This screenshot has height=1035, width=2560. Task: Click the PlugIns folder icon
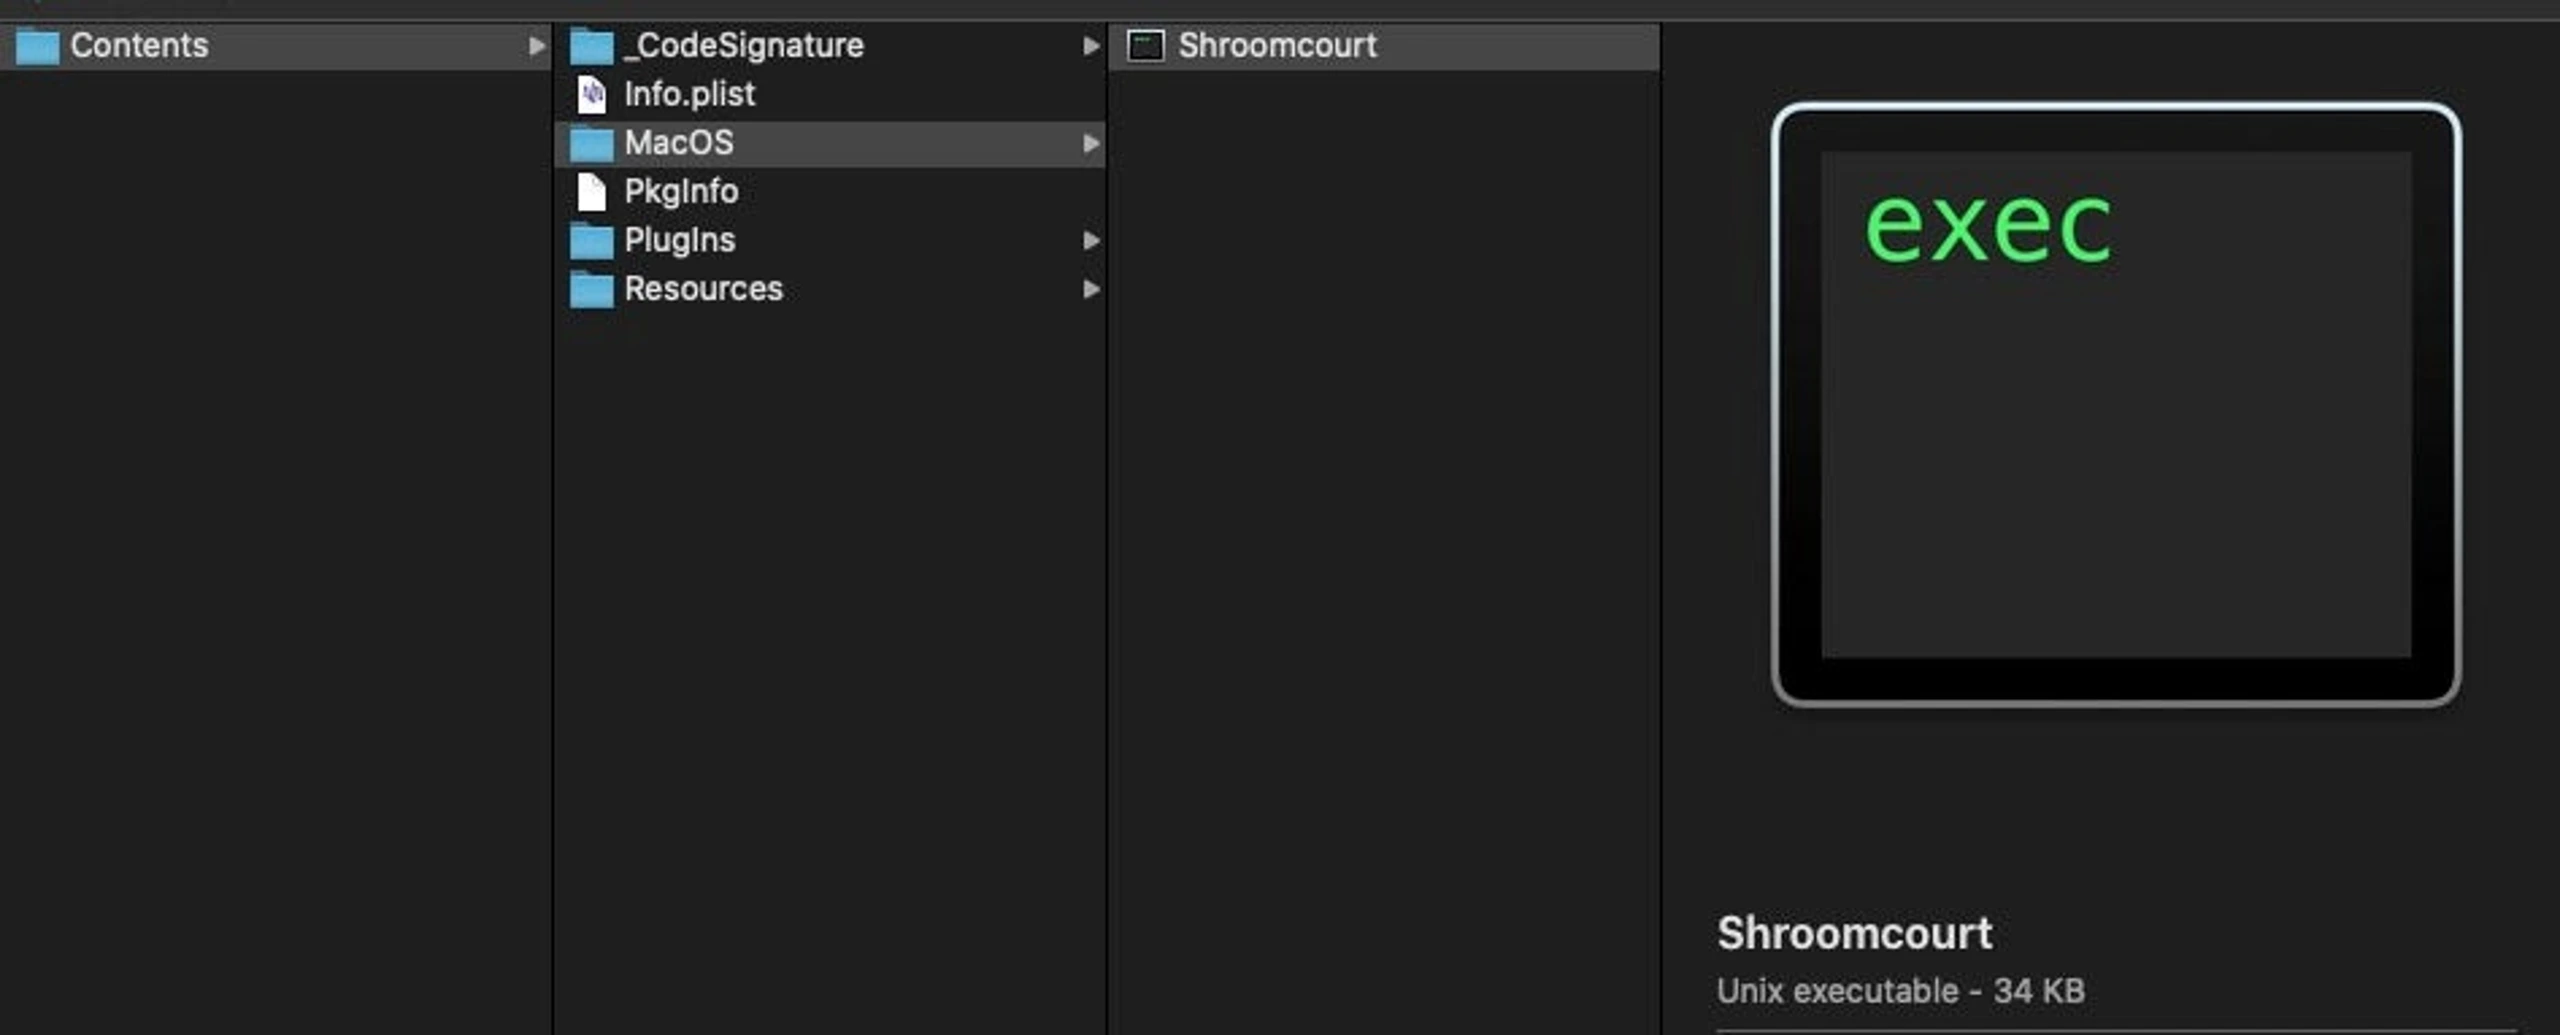pyautogui.click(x=591, y=240)
